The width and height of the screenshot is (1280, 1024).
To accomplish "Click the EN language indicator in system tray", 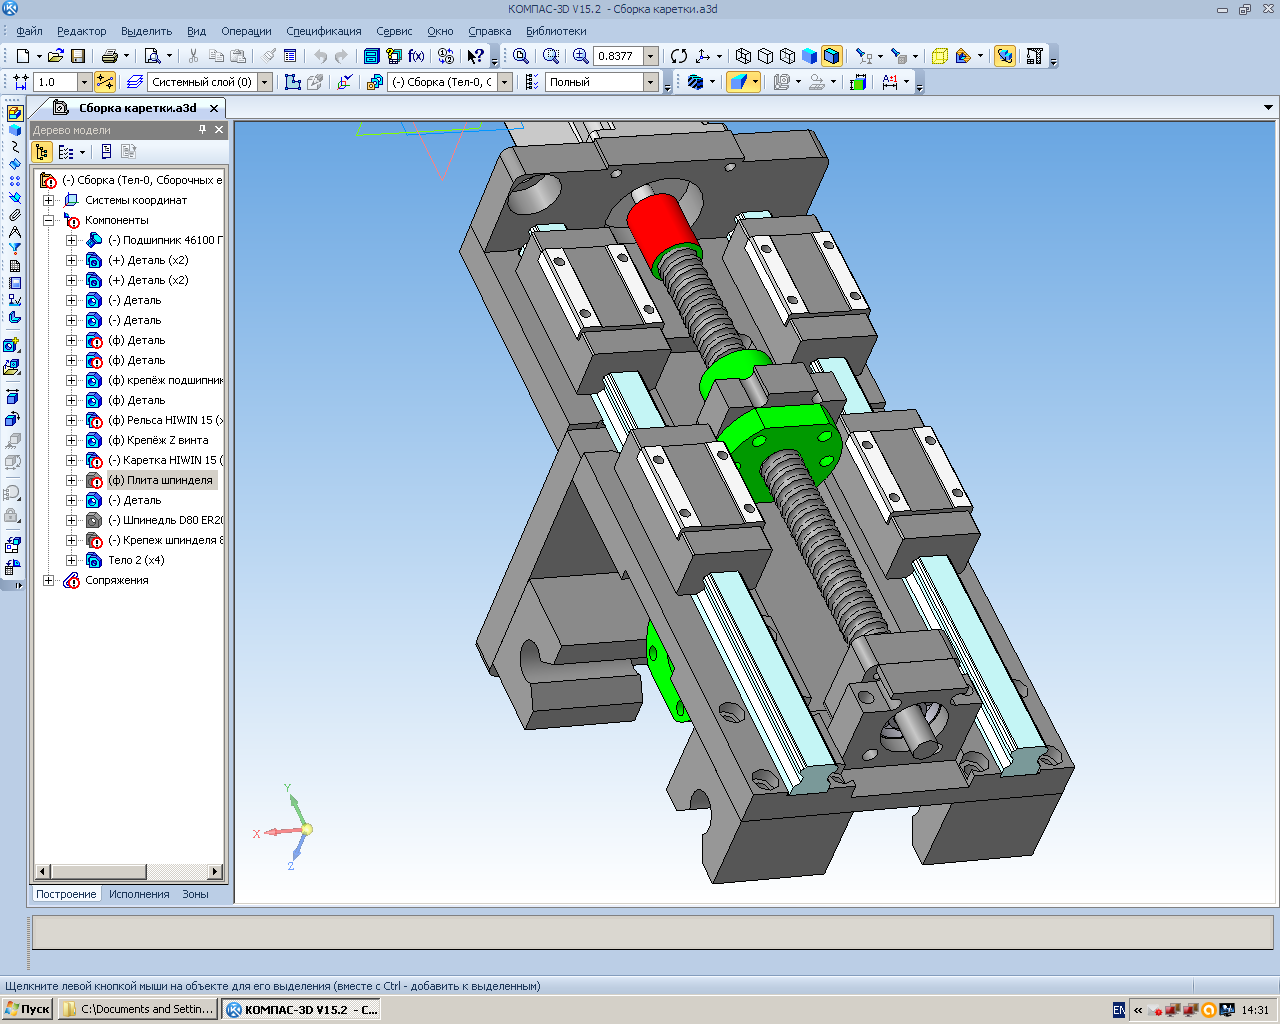I will pos(1118,1010).
